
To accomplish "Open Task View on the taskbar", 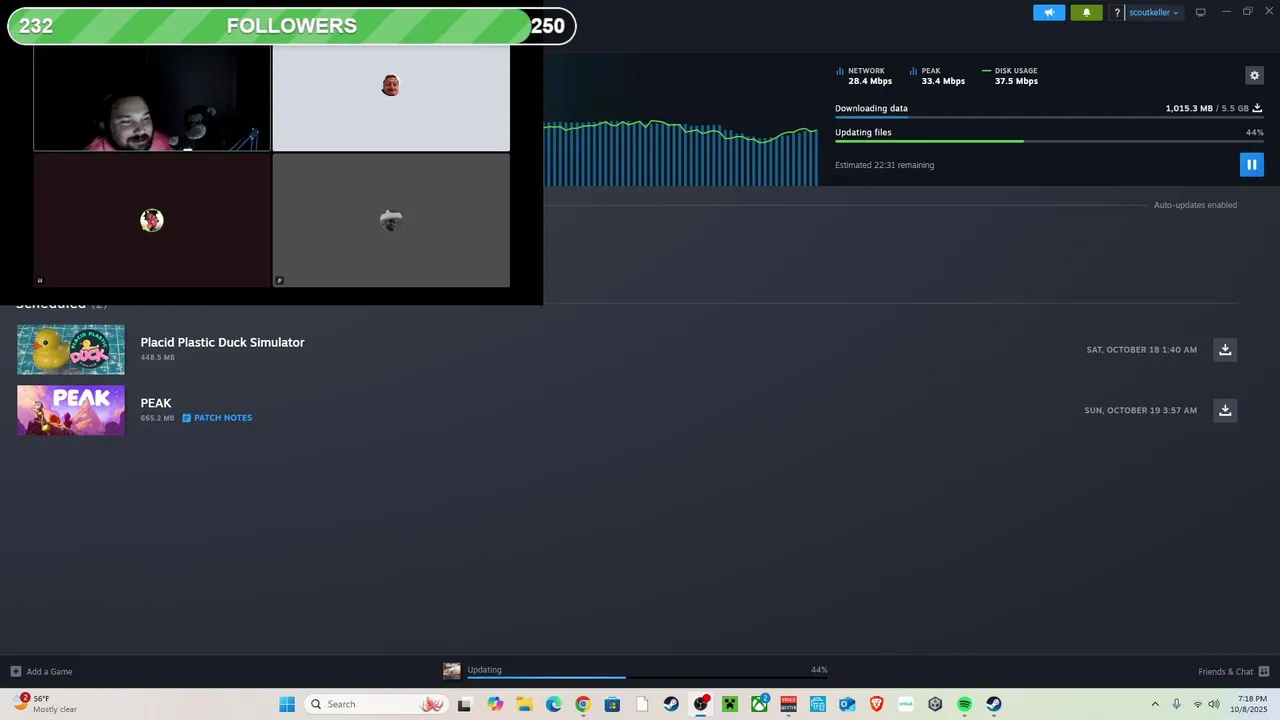I will click(x=464, y=704).
